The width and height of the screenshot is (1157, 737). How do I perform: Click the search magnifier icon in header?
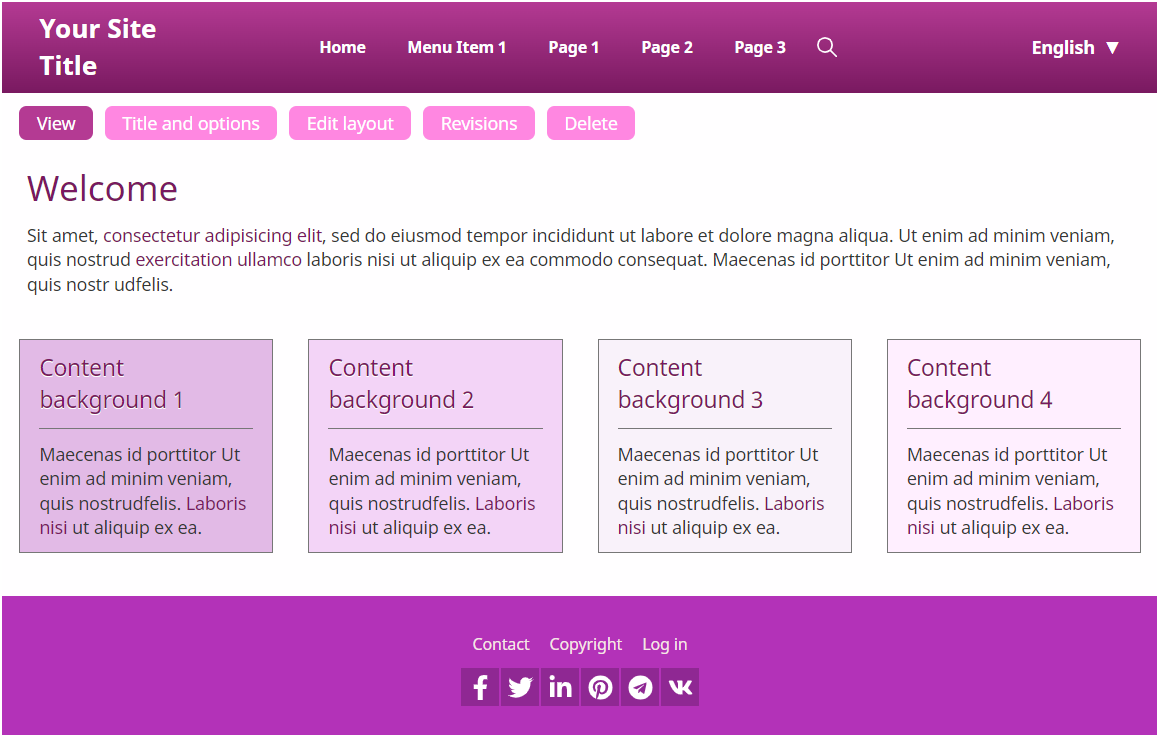point(826,47)
